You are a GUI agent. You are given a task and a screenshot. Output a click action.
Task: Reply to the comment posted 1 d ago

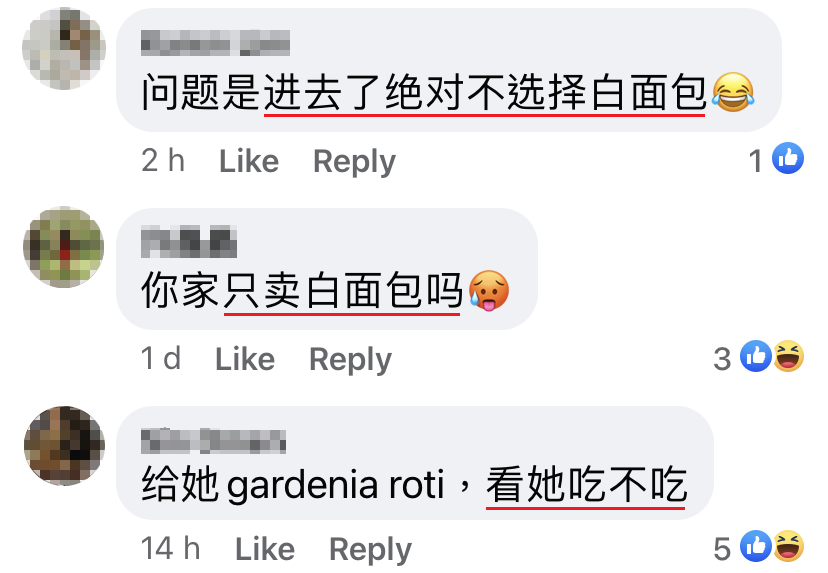pos(351,360)
